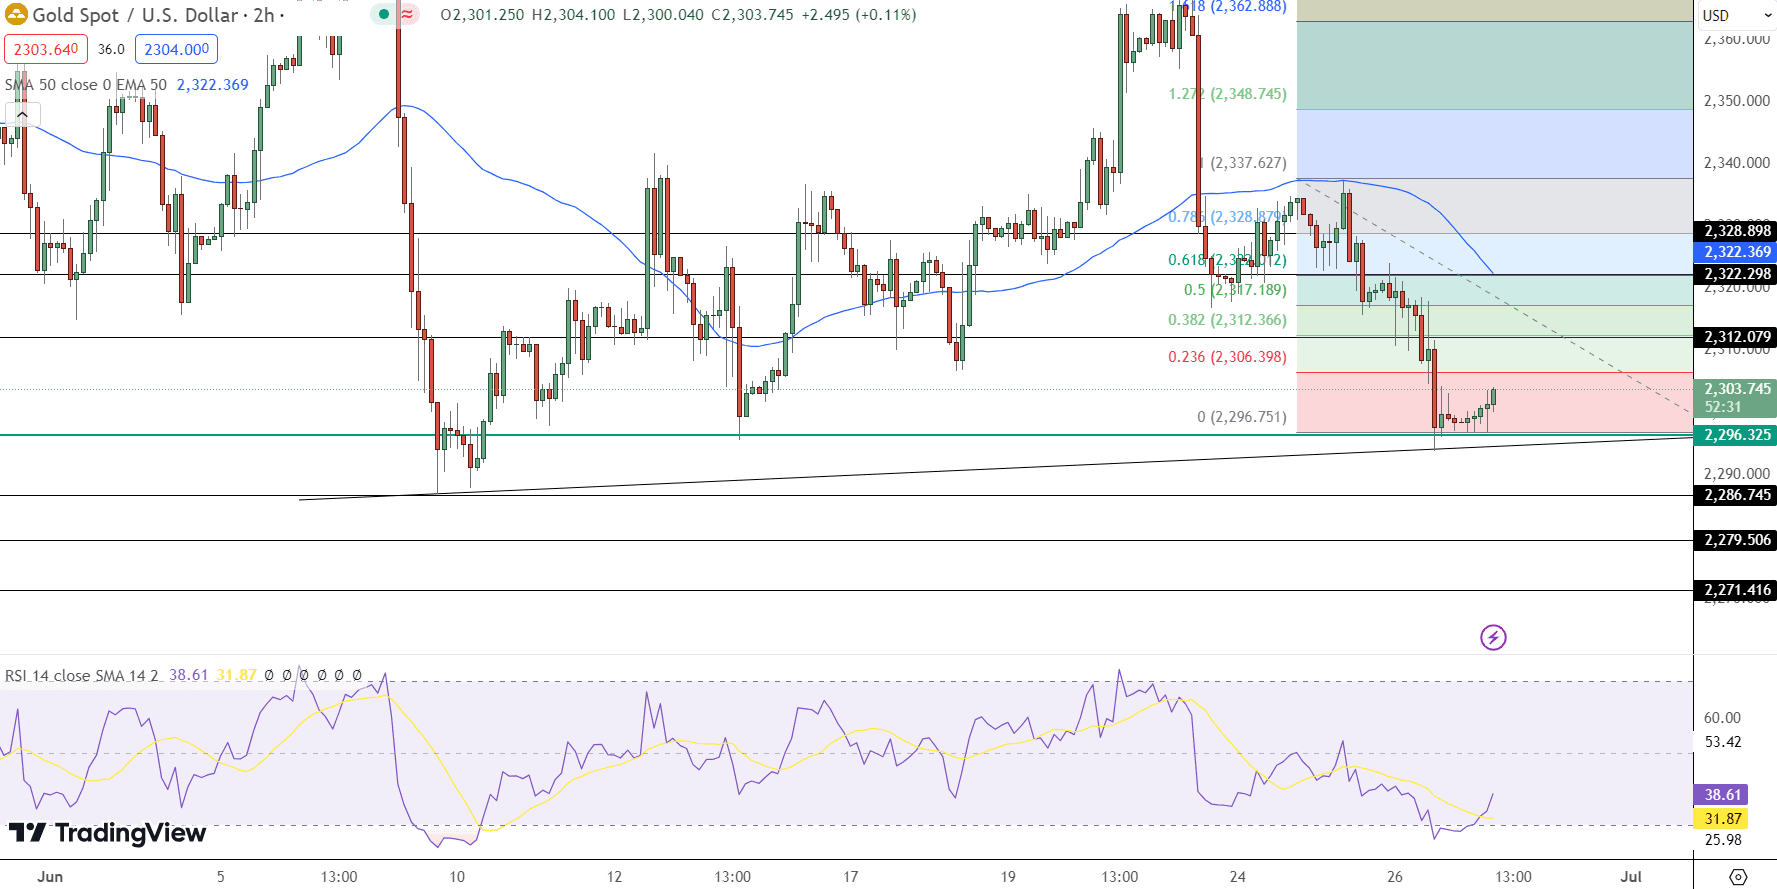Click the 2h interval label

(x=263, y=15)
